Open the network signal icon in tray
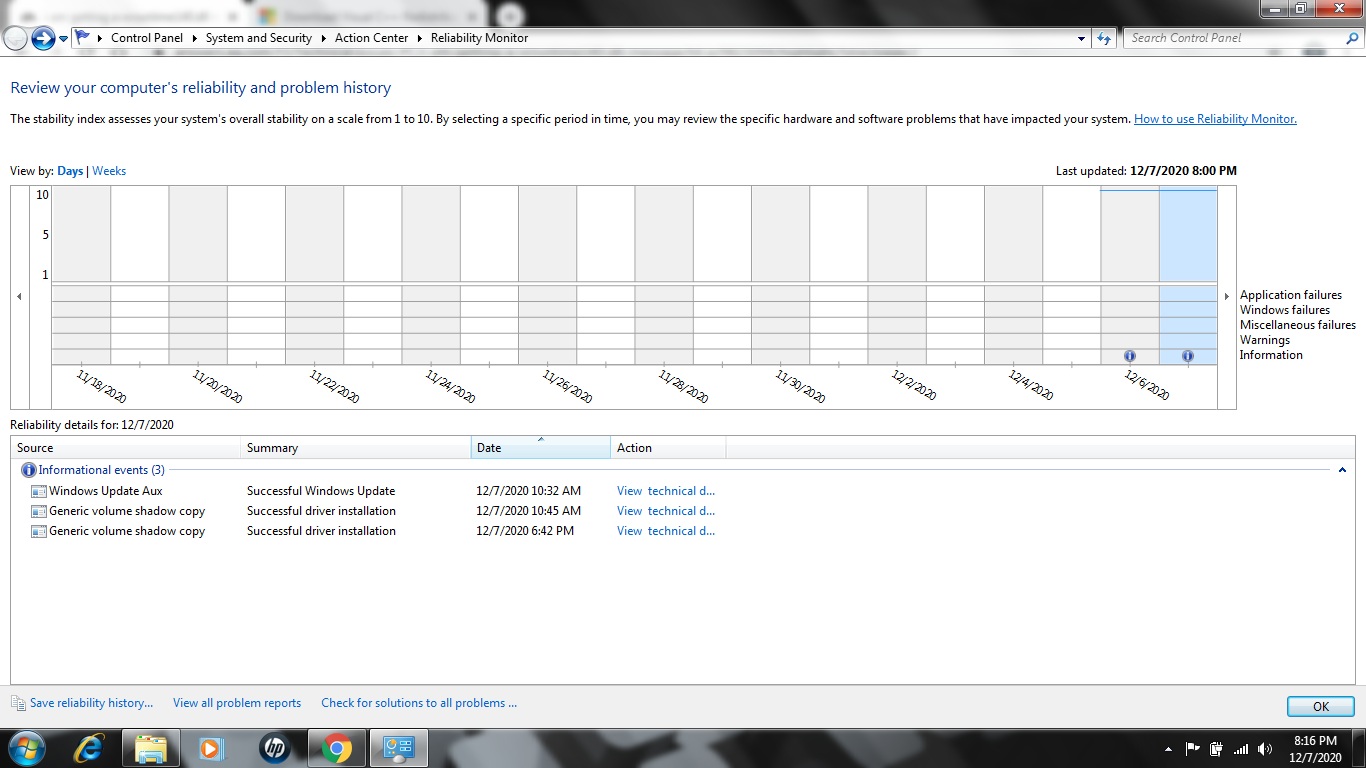1366x768 pixels. click(x=1241, y=749)
